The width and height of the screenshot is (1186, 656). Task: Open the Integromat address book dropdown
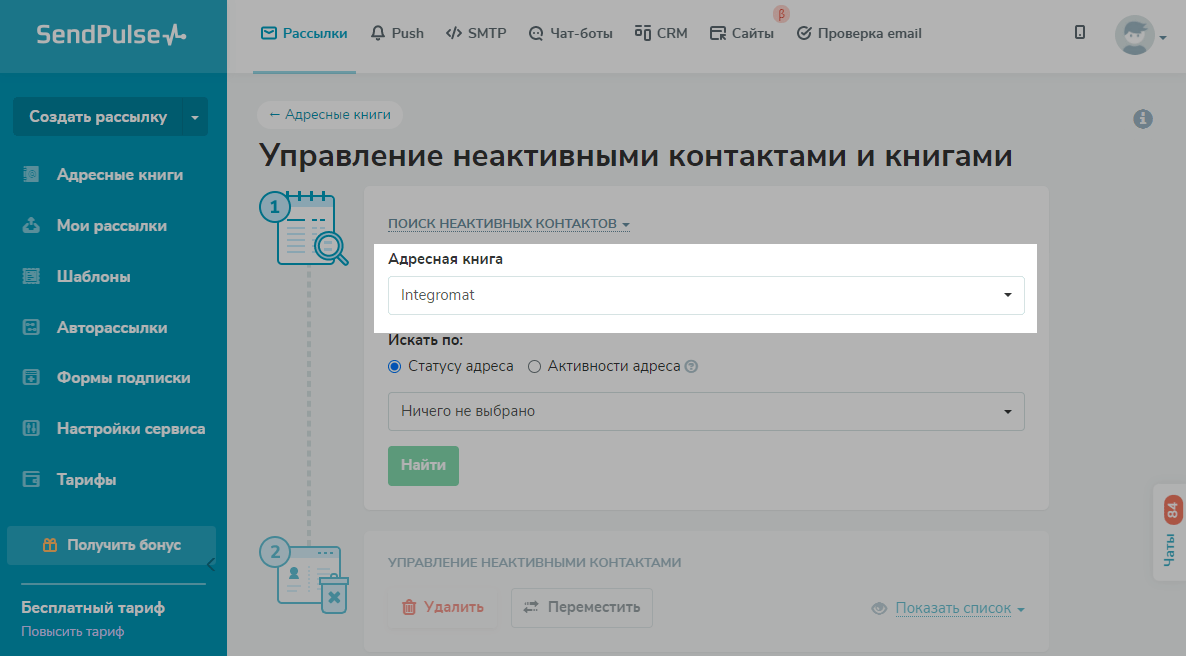click(x=706, y=295)
